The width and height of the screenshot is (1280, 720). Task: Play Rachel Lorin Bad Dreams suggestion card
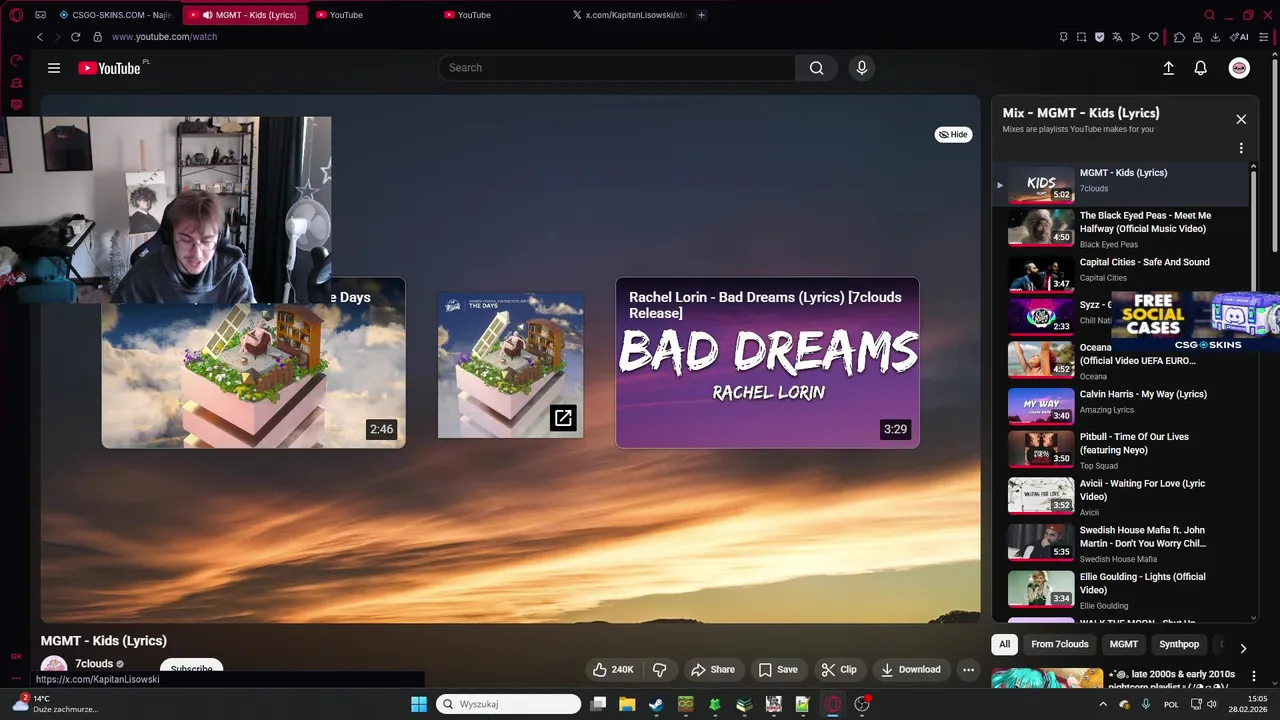[x=767, y=362]
